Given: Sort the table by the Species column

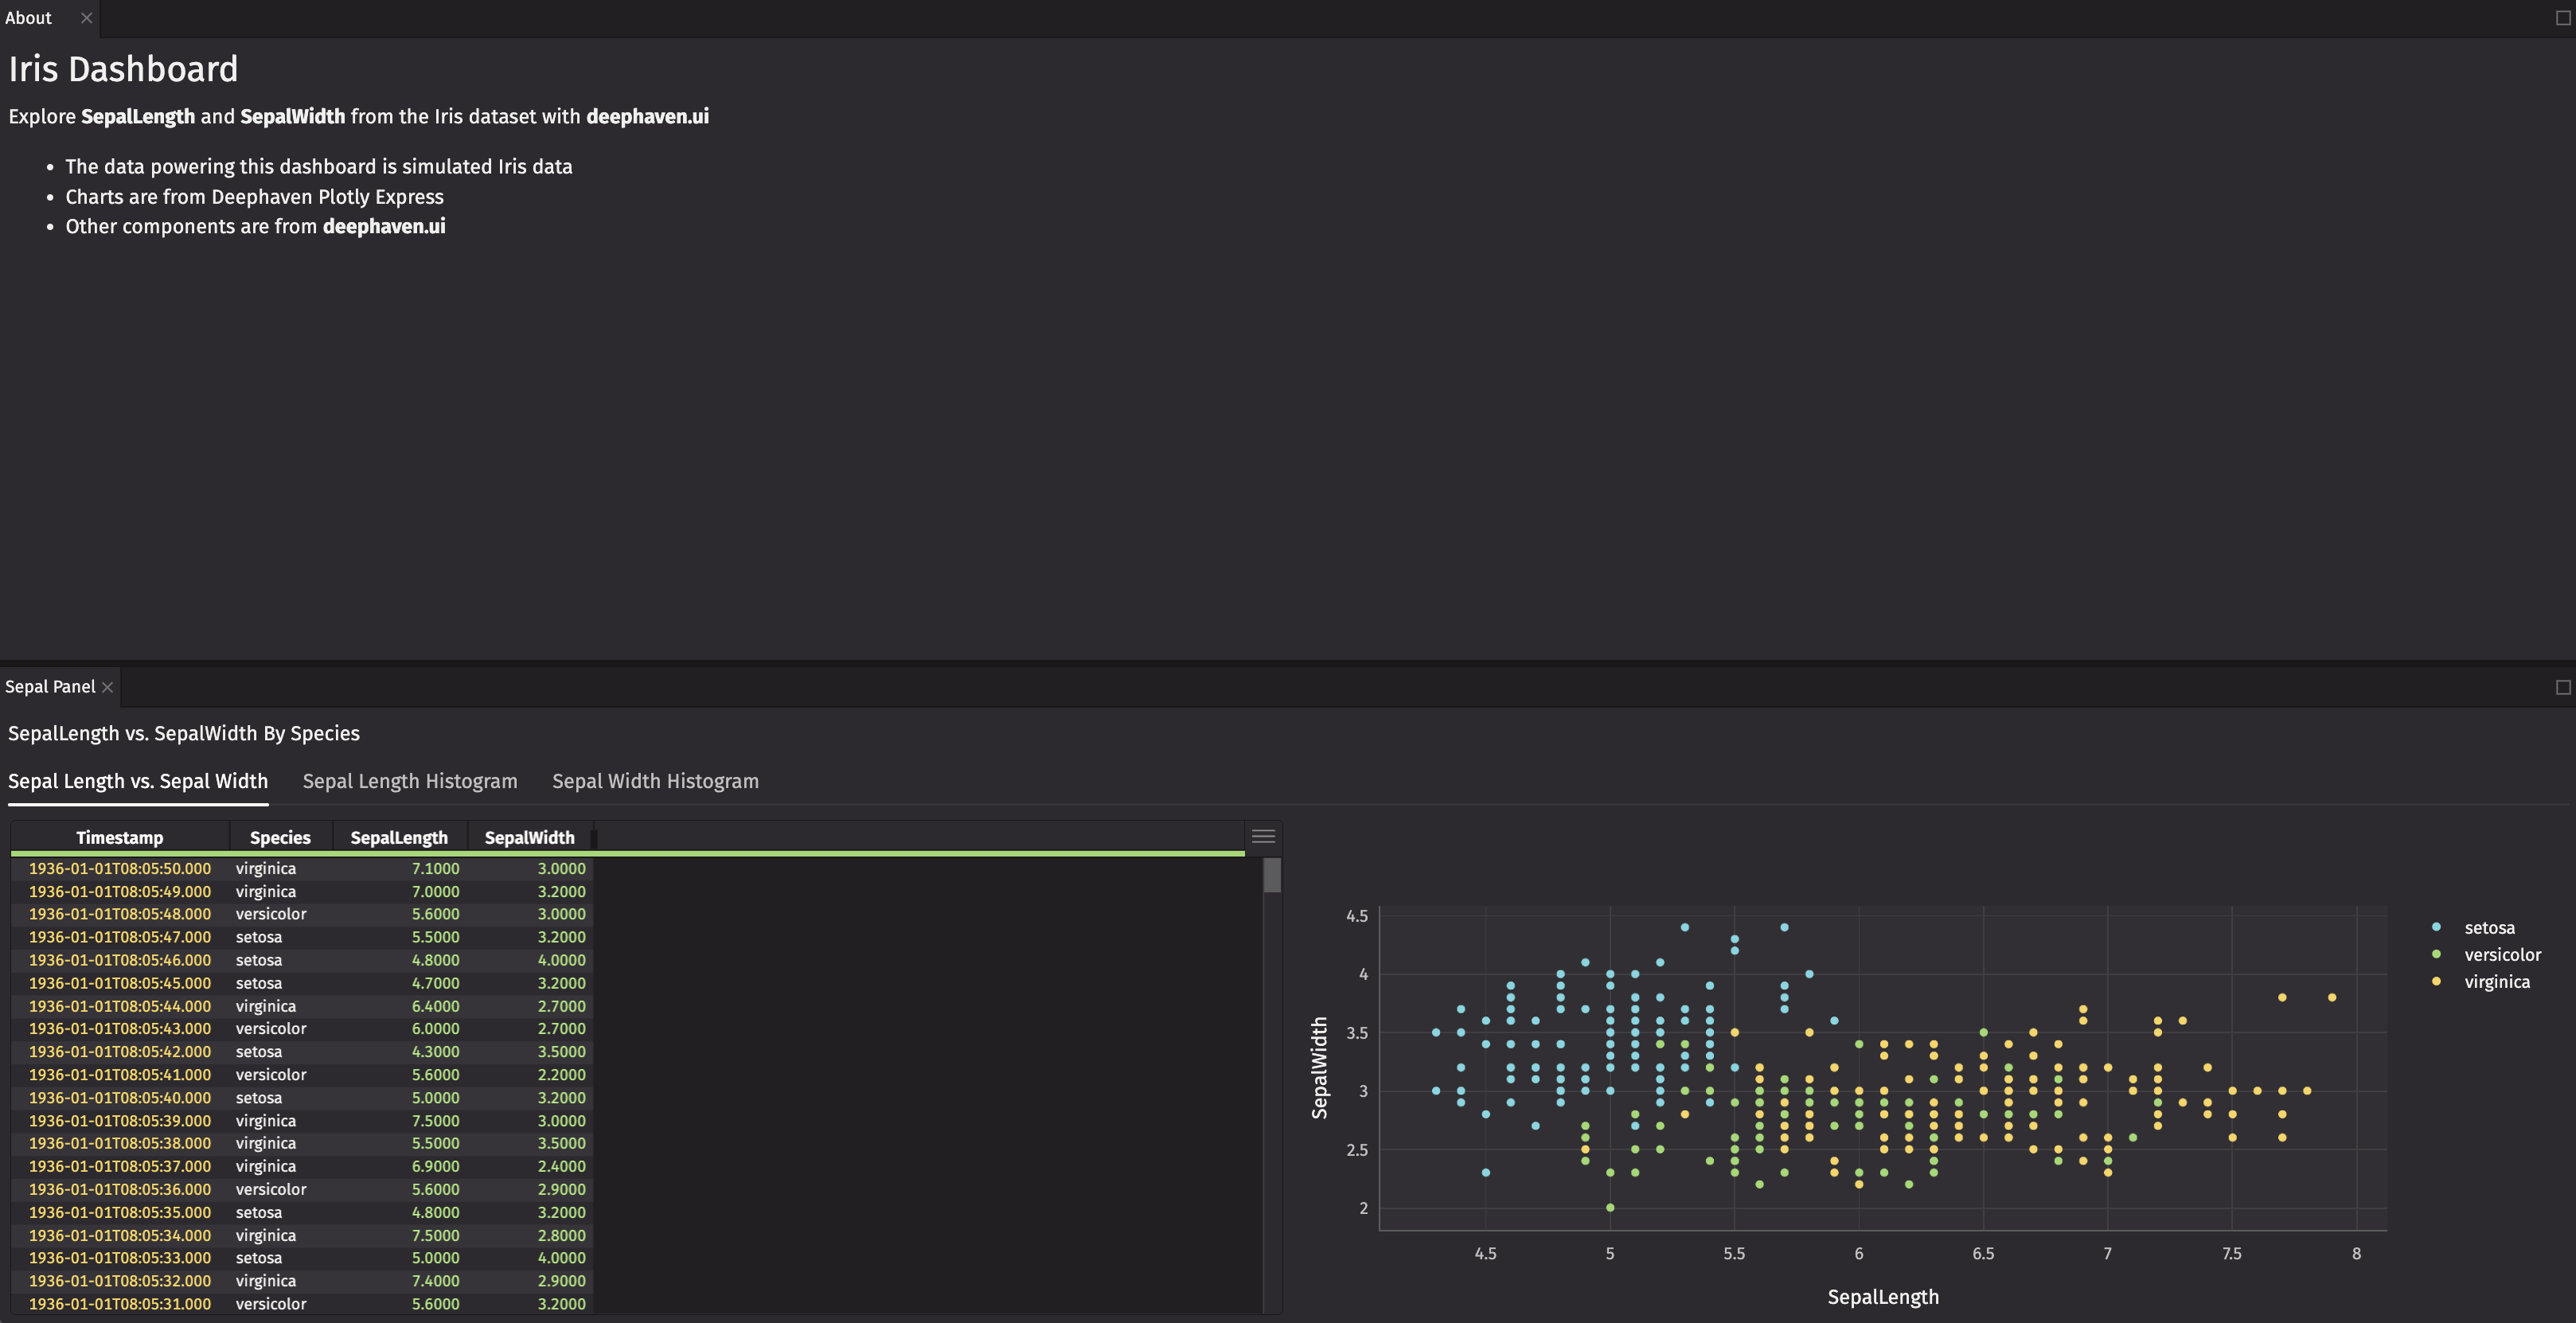Looking at the screenshot, I should tap(279, 837).
